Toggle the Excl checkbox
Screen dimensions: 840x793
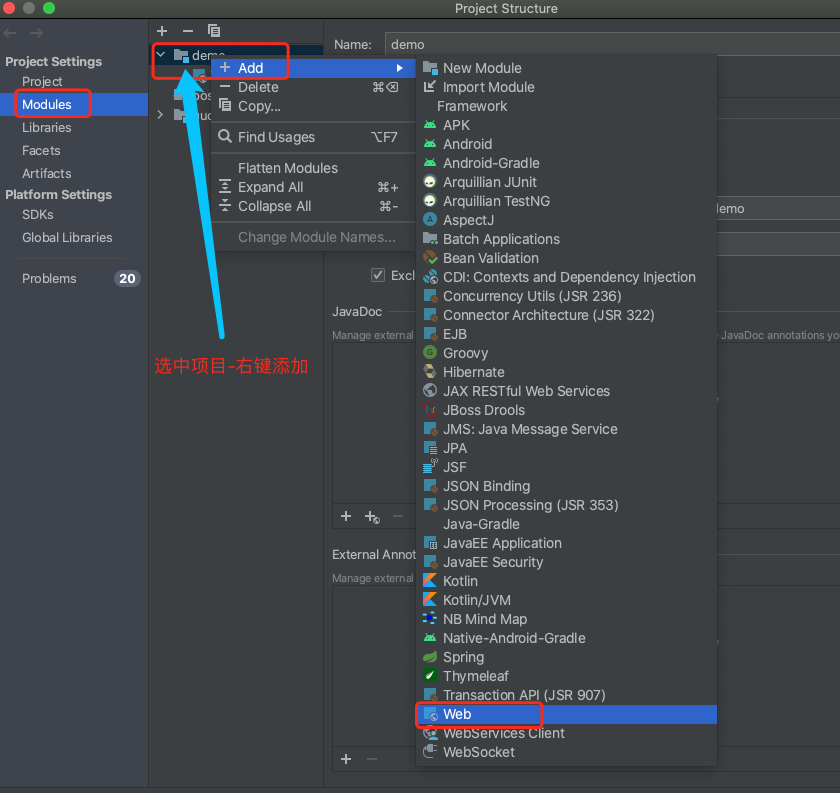tap(378, 275)
